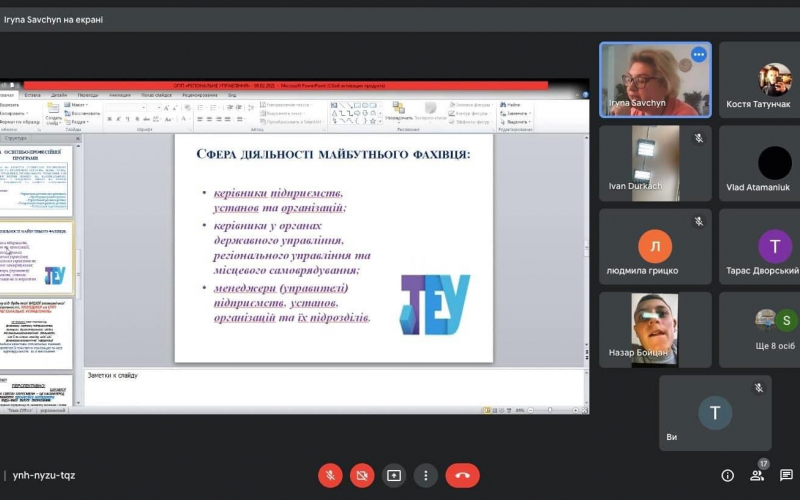Toggle italic К formatting

(118, 119)
